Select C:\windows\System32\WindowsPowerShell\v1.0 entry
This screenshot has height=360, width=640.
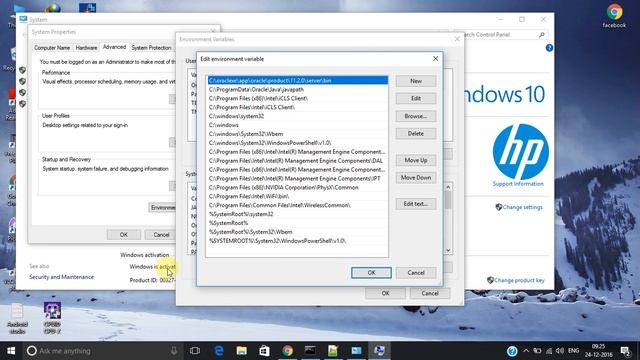click(x=298, y=143)
